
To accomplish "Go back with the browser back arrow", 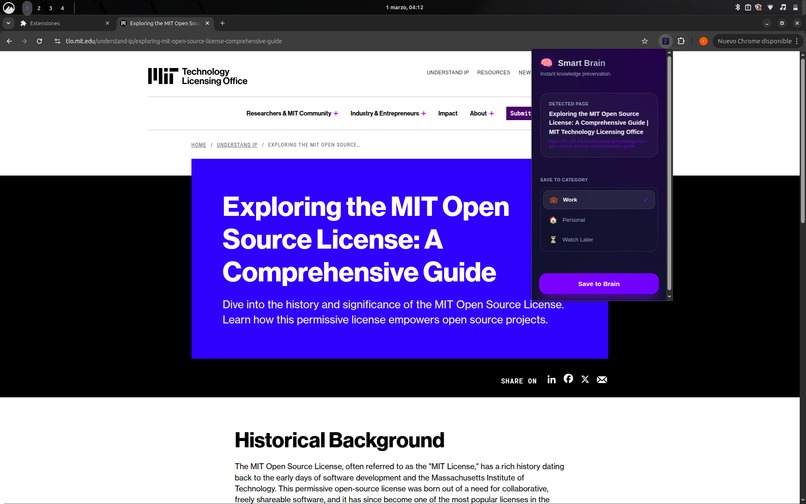I will tap(9, 41).
